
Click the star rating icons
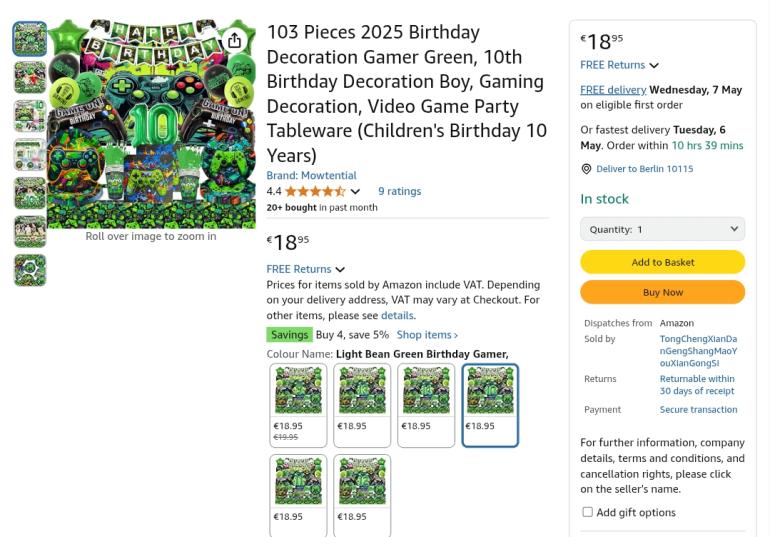315,191
